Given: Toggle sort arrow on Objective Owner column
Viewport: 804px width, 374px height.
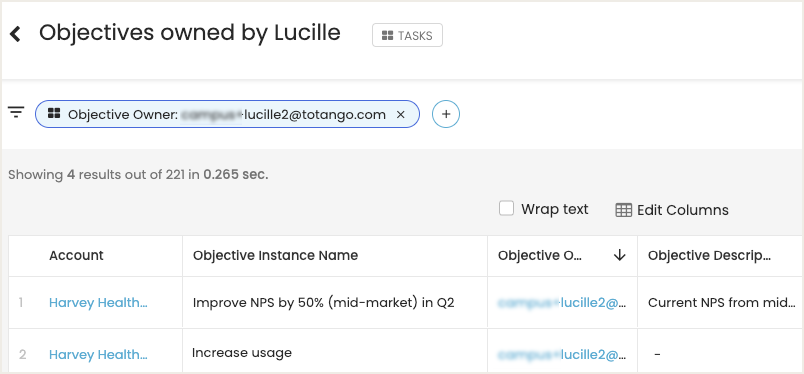Looking at the screenshot, I should pos(620,255).
